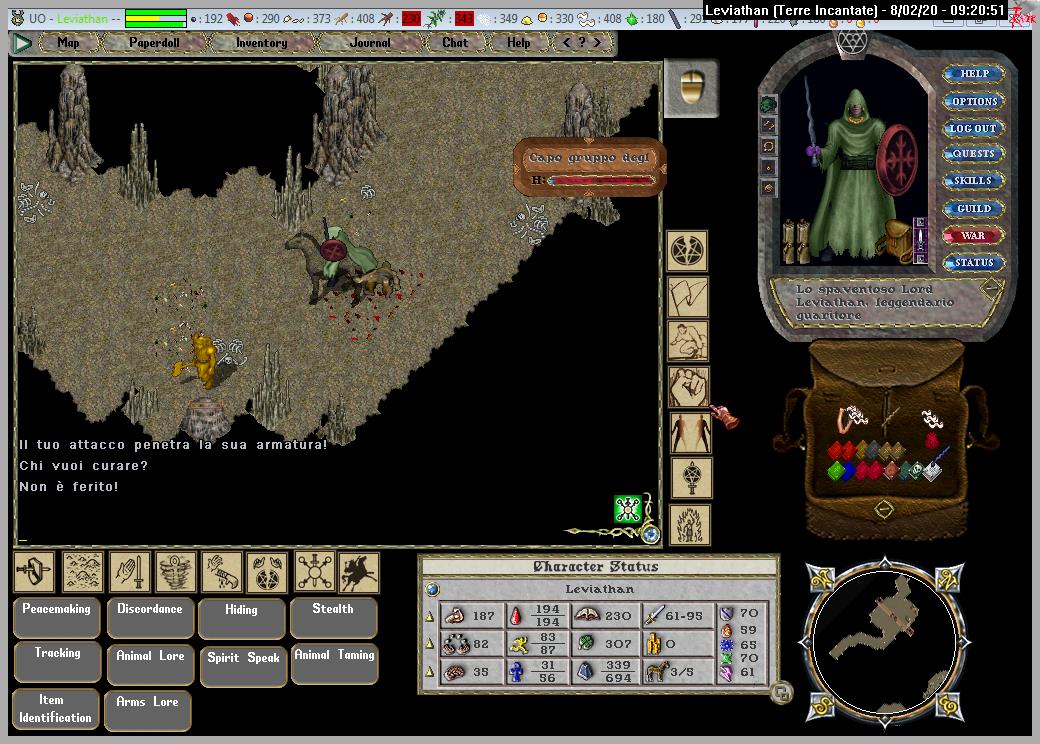The height and width of the screenshot is (744, 1040).
Task: Open the Map menu
Action: (x=68, y=42)
